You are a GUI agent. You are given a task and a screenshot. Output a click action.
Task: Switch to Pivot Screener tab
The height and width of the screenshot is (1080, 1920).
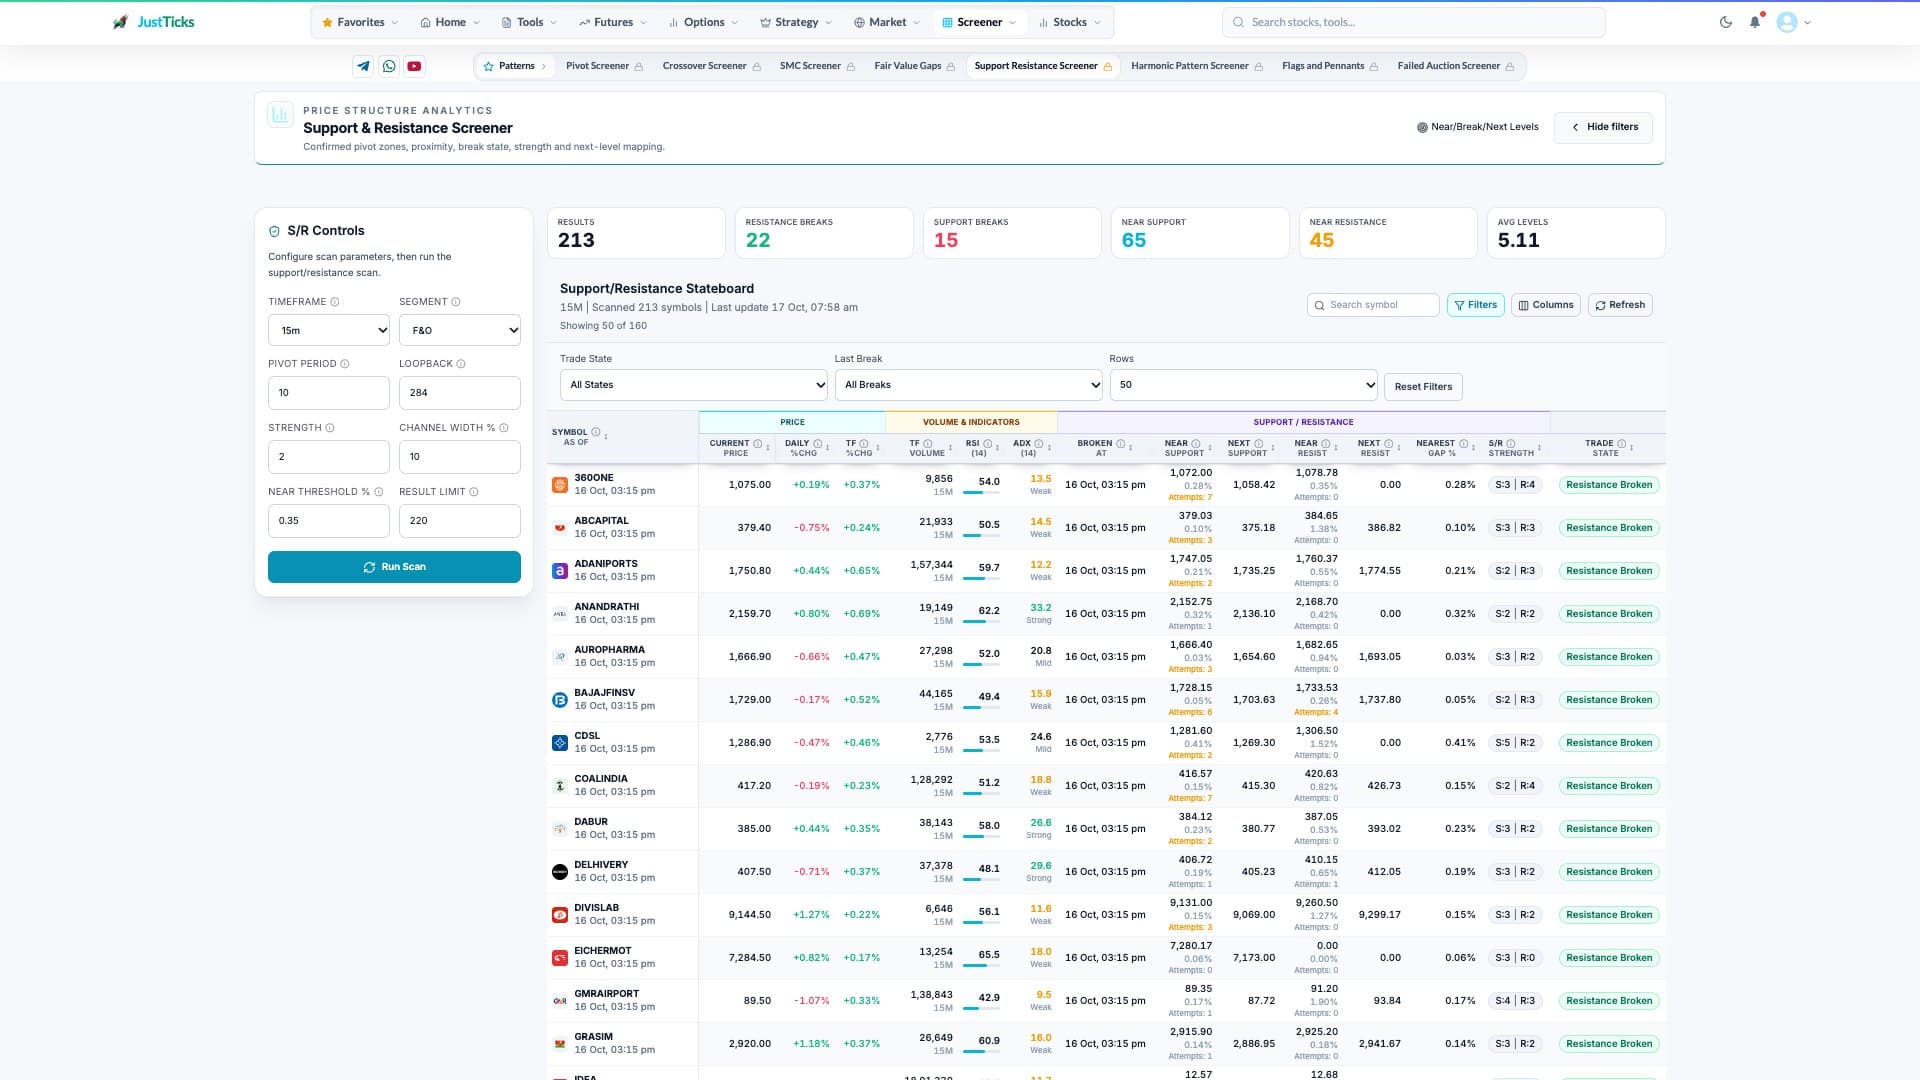[x=604, y=66]
